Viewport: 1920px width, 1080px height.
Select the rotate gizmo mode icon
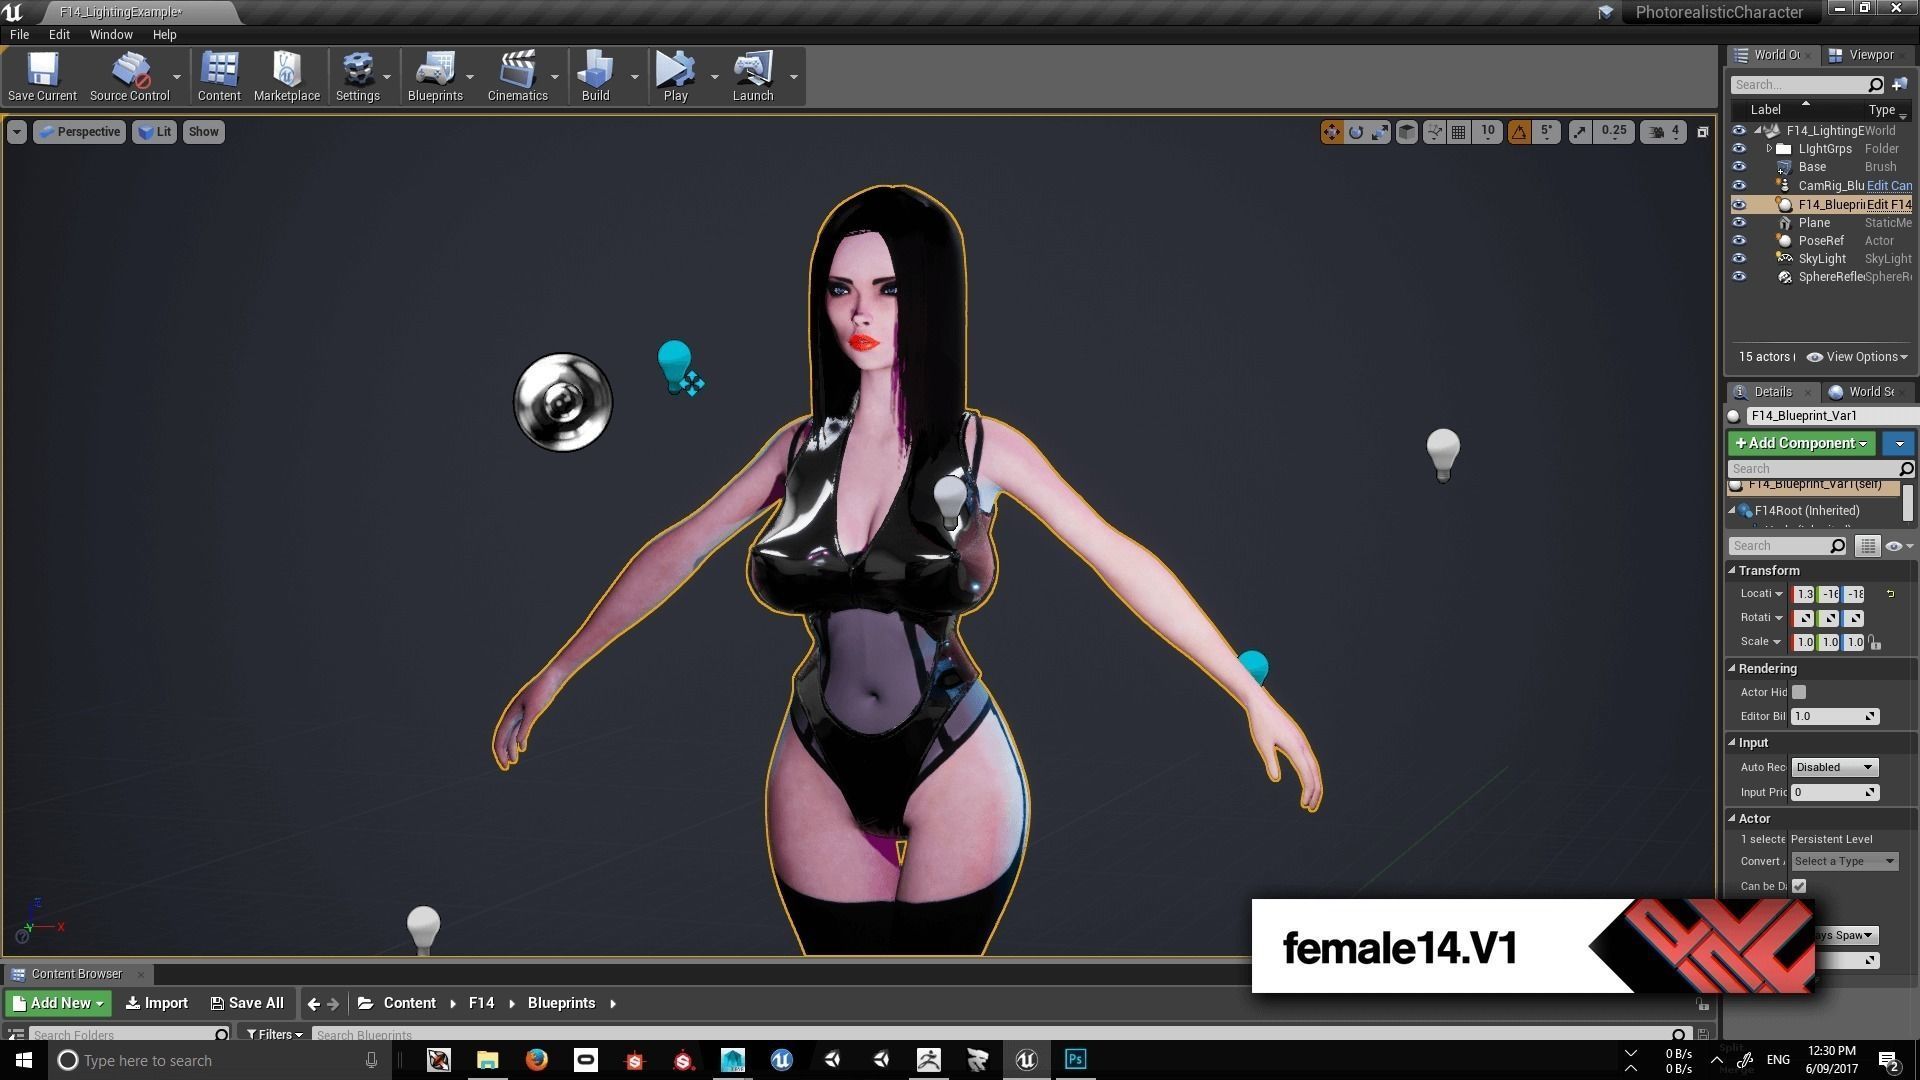(x=1356, y=132)
